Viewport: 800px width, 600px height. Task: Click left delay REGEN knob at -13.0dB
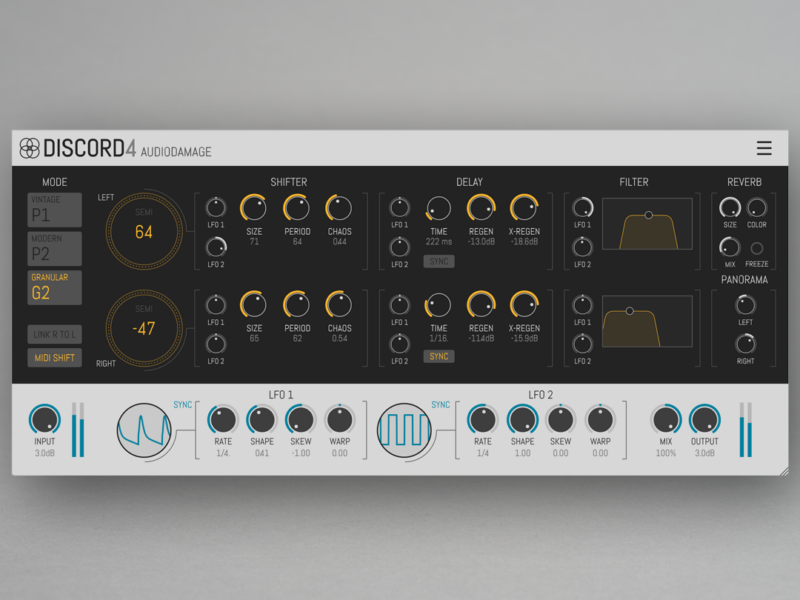coord(481,208)
